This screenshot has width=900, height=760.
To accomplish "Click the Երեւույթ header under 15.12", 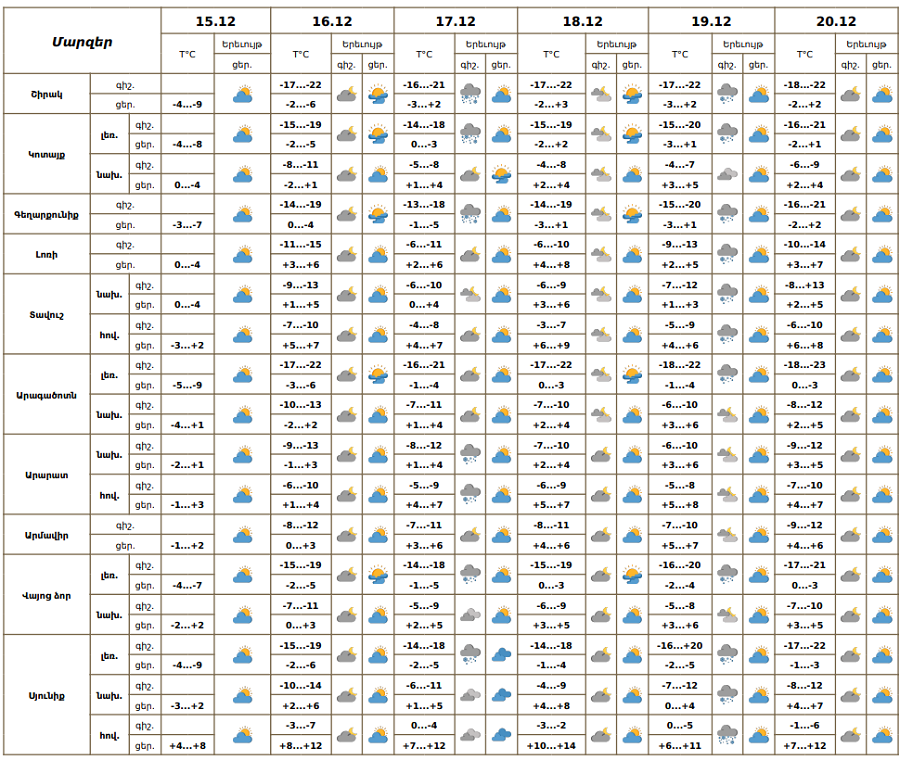I will coord(242,44).
